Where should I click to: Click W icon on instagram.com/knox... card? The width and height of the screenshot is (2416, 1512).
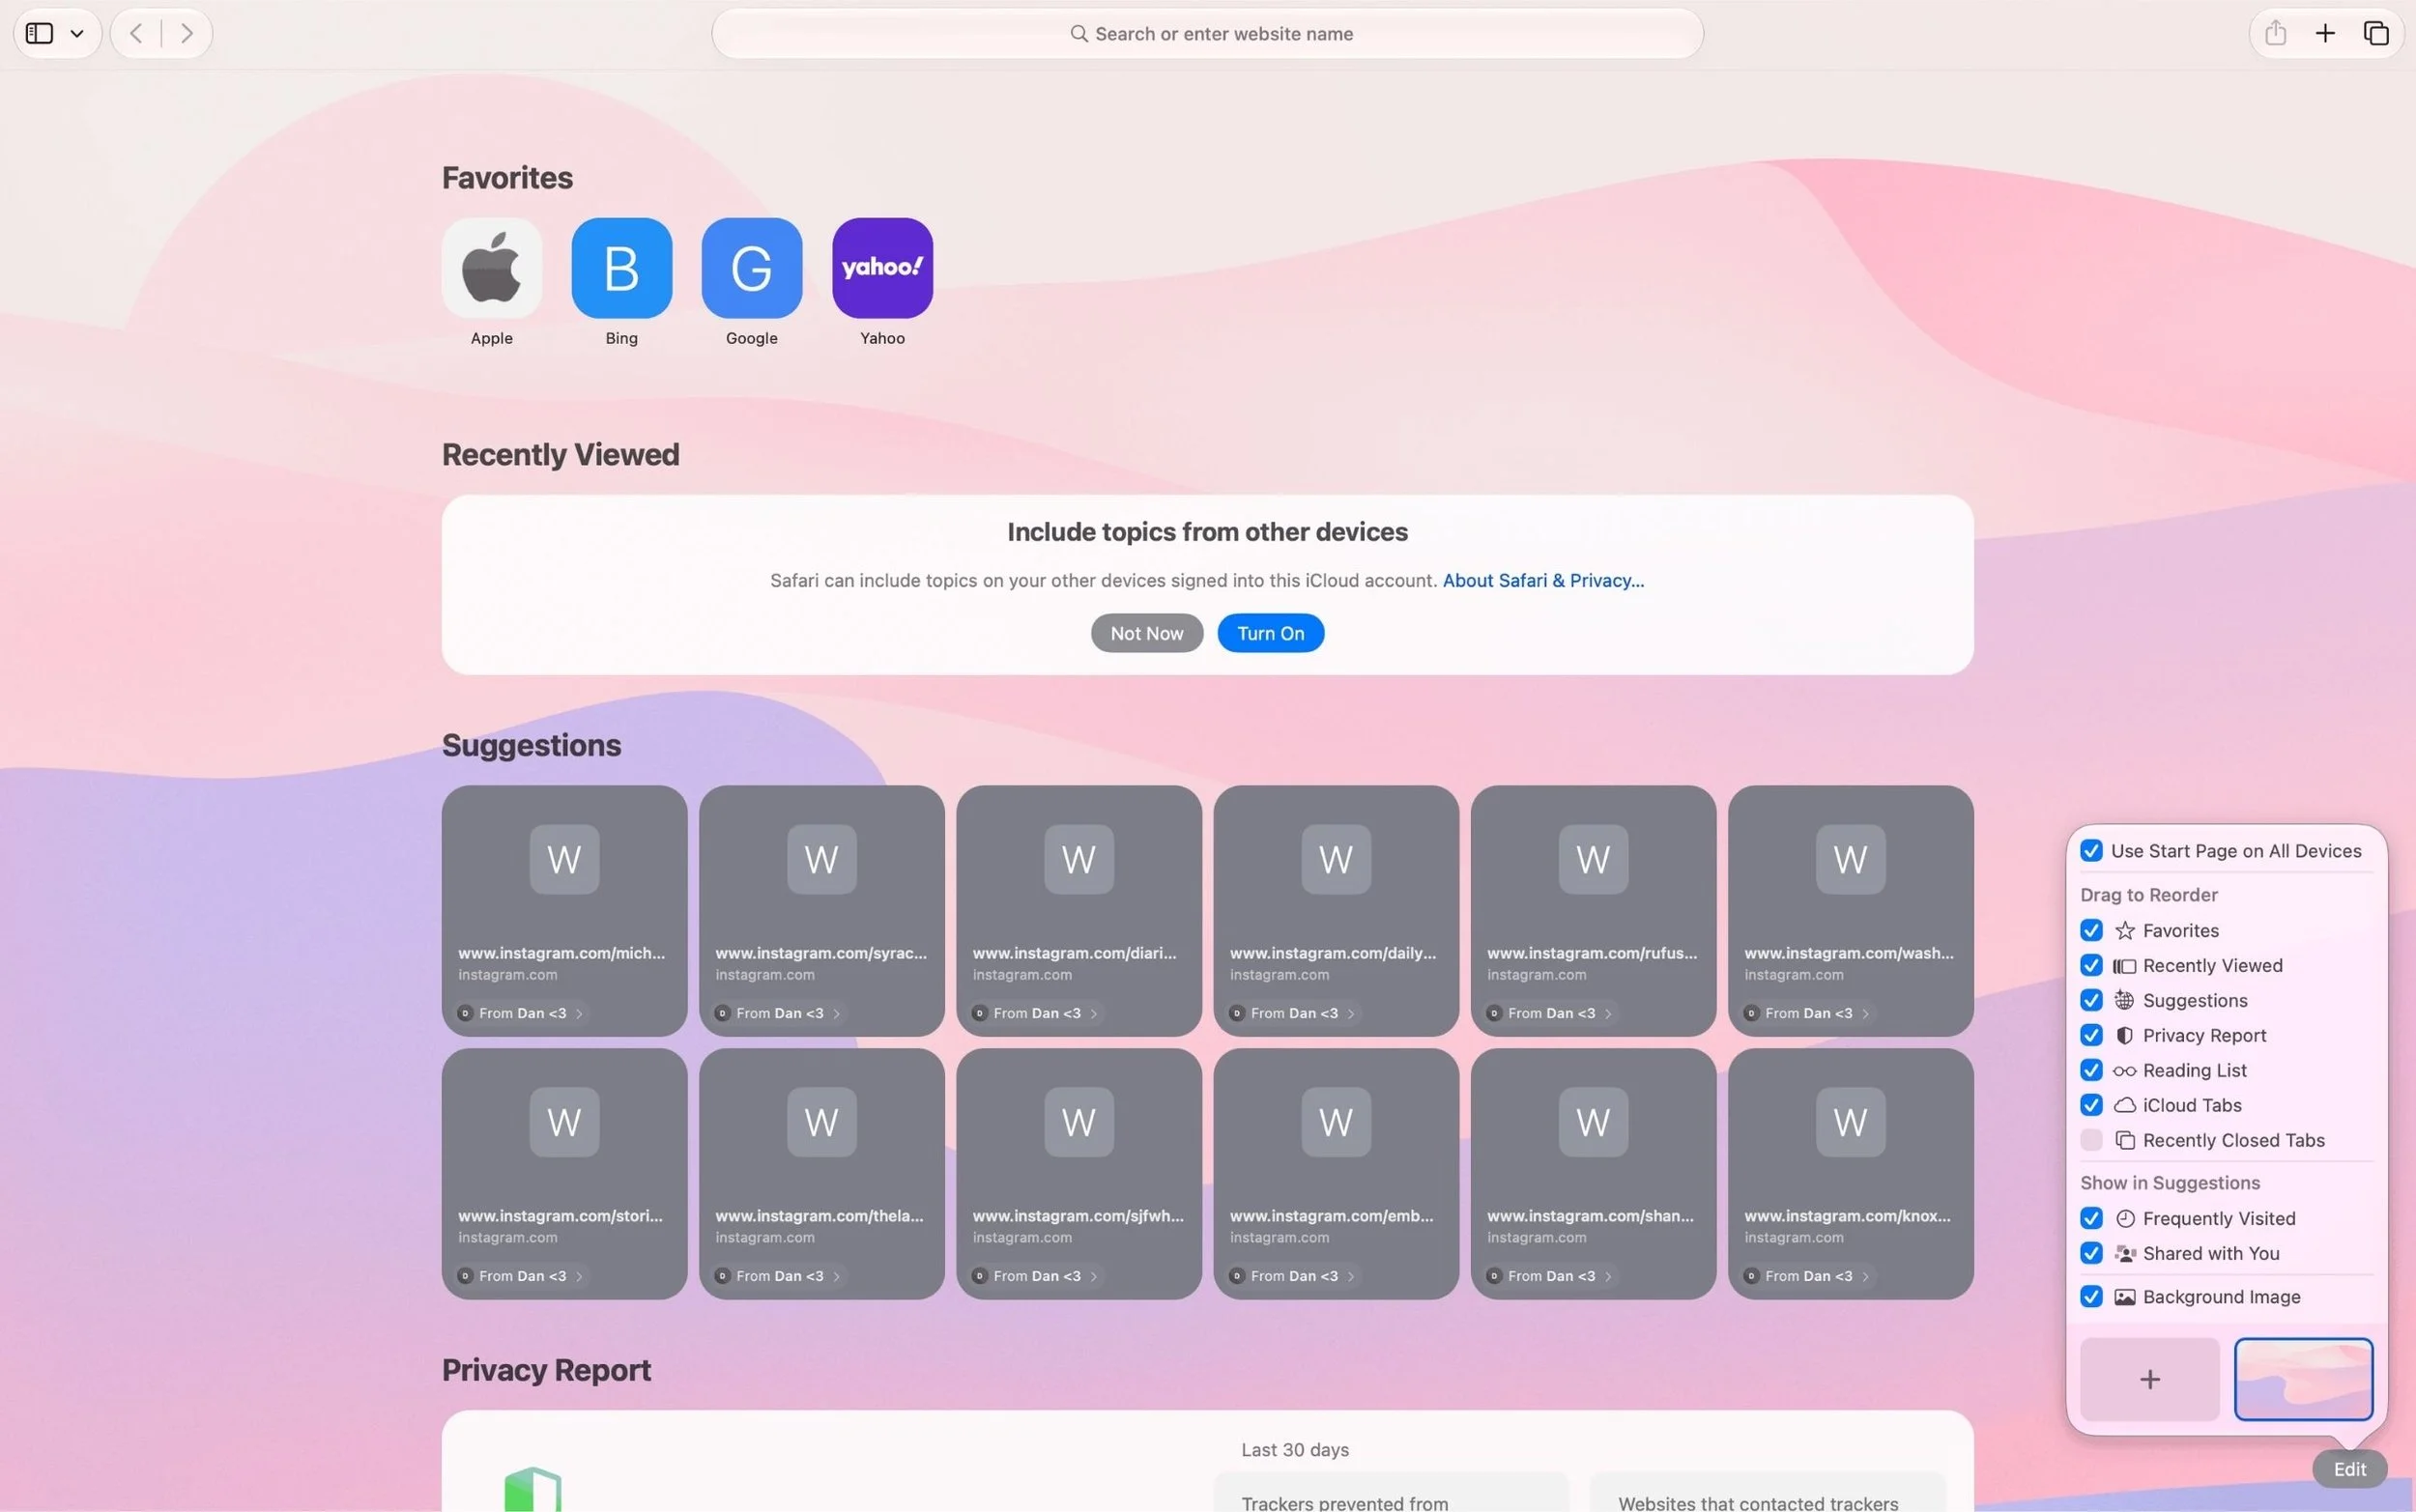coord(1850,1122)
